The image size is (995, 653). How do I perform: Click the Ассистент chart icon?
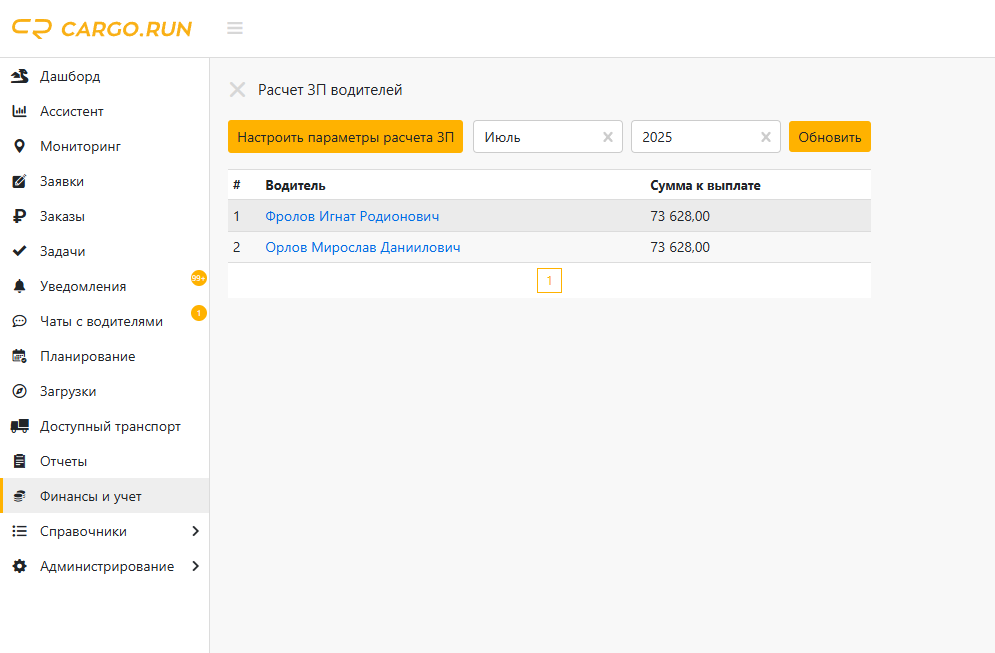pyautogui.click(x=19, y=111)
